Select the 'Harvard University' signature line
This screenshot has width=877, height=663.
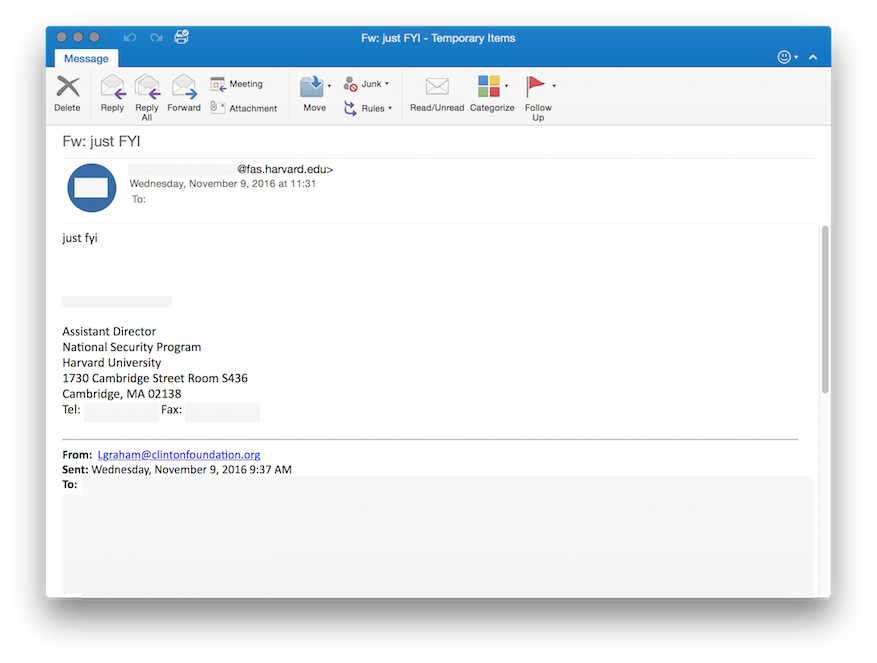111,363
